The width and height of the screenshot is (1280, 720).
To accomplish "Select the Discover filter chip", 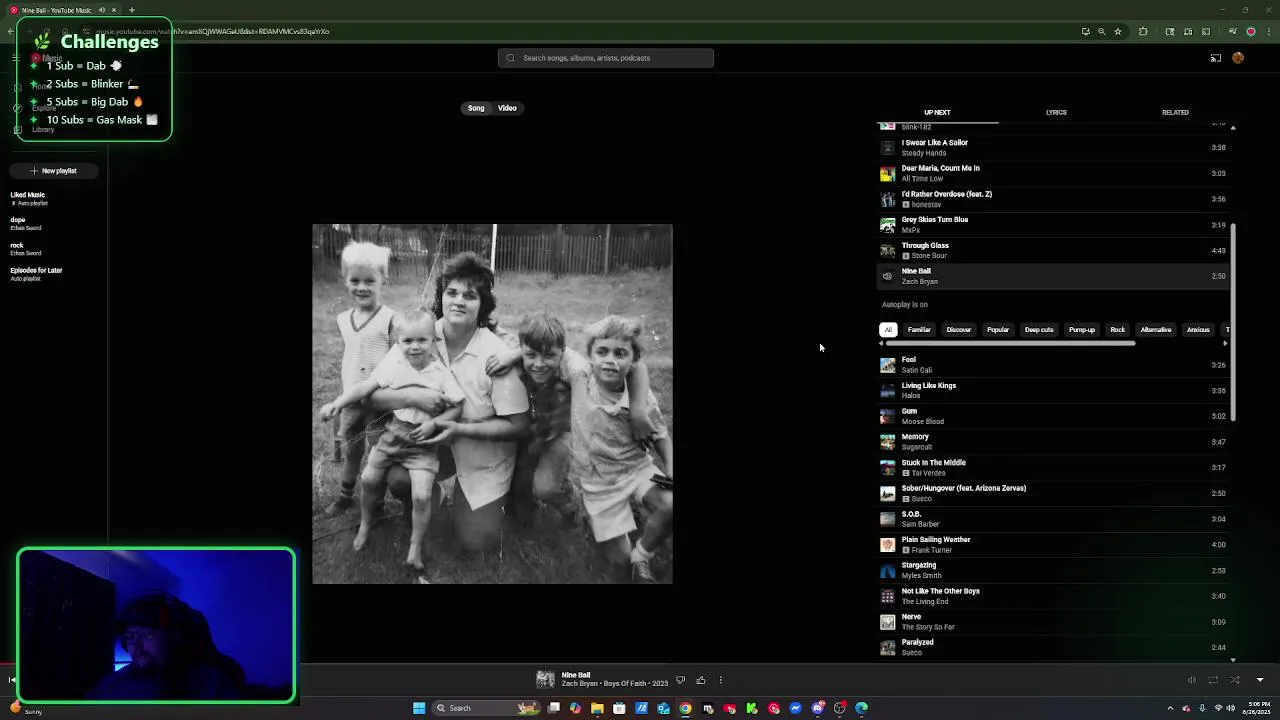I will click(958, 330).
